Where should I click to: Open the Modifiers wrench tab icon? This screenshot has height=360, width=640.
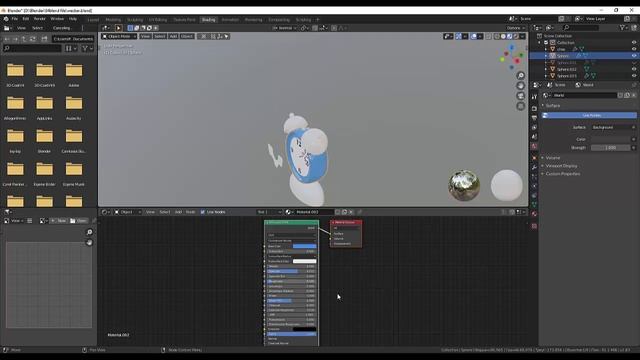tap(534, 167)
